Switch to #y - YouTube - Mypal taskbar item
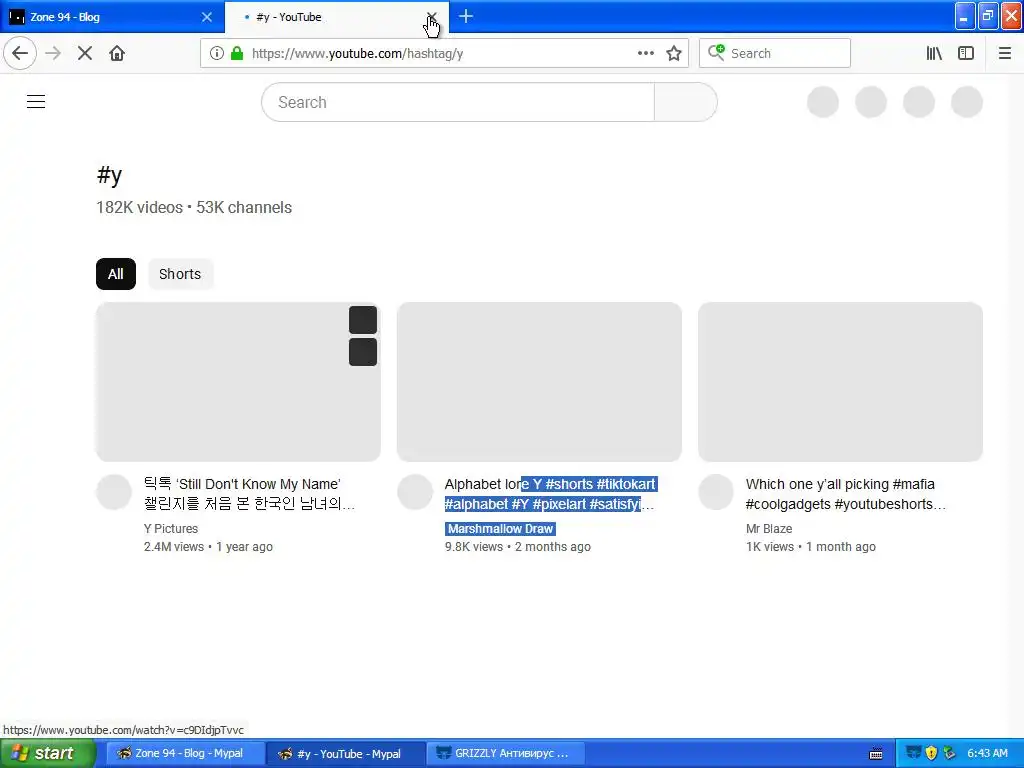This screenshot has width=1024, height=768. (x=346, y=753)
